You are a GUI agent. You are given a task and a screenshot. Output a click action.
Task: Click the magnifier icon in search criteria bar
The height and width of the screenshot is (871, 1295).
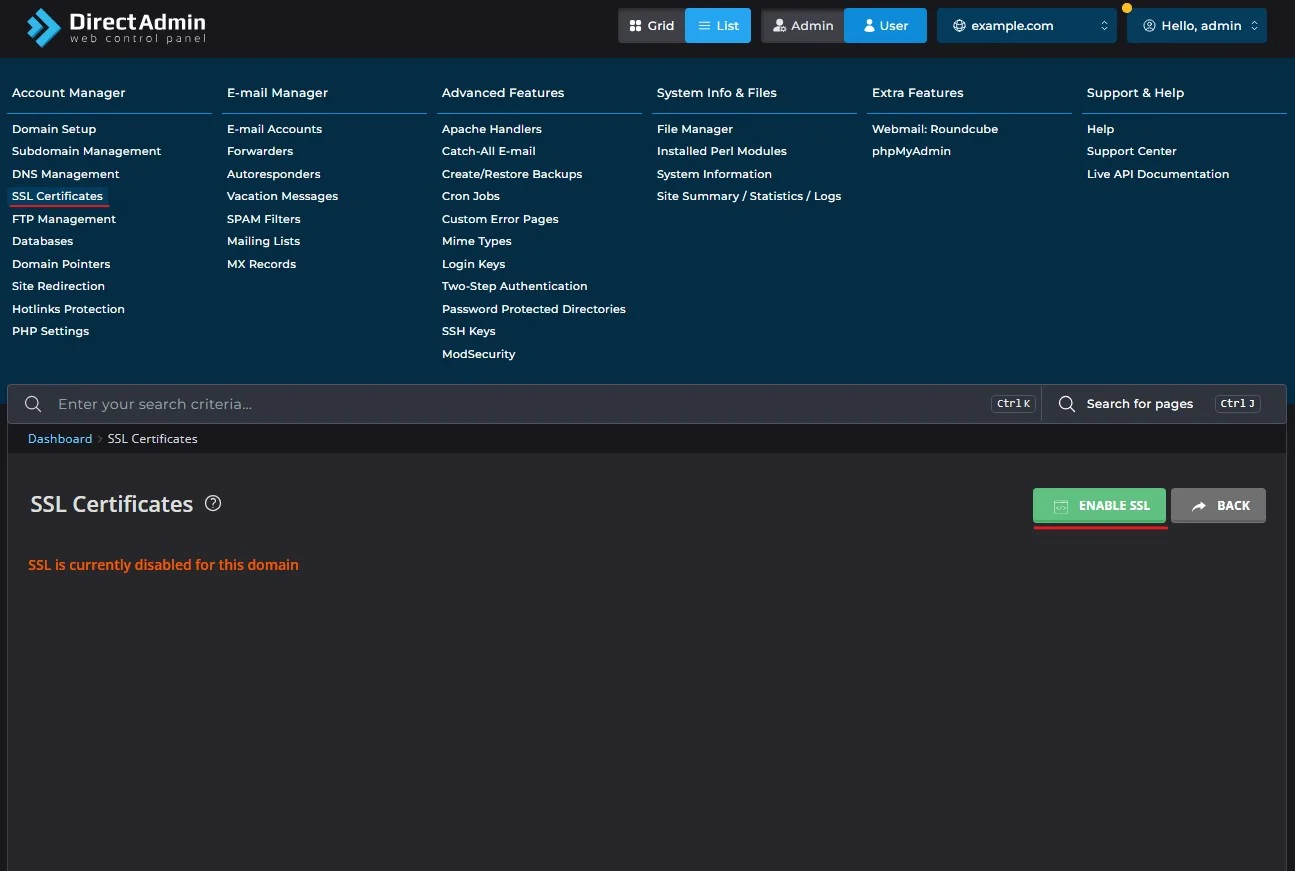tap(33, 404)
